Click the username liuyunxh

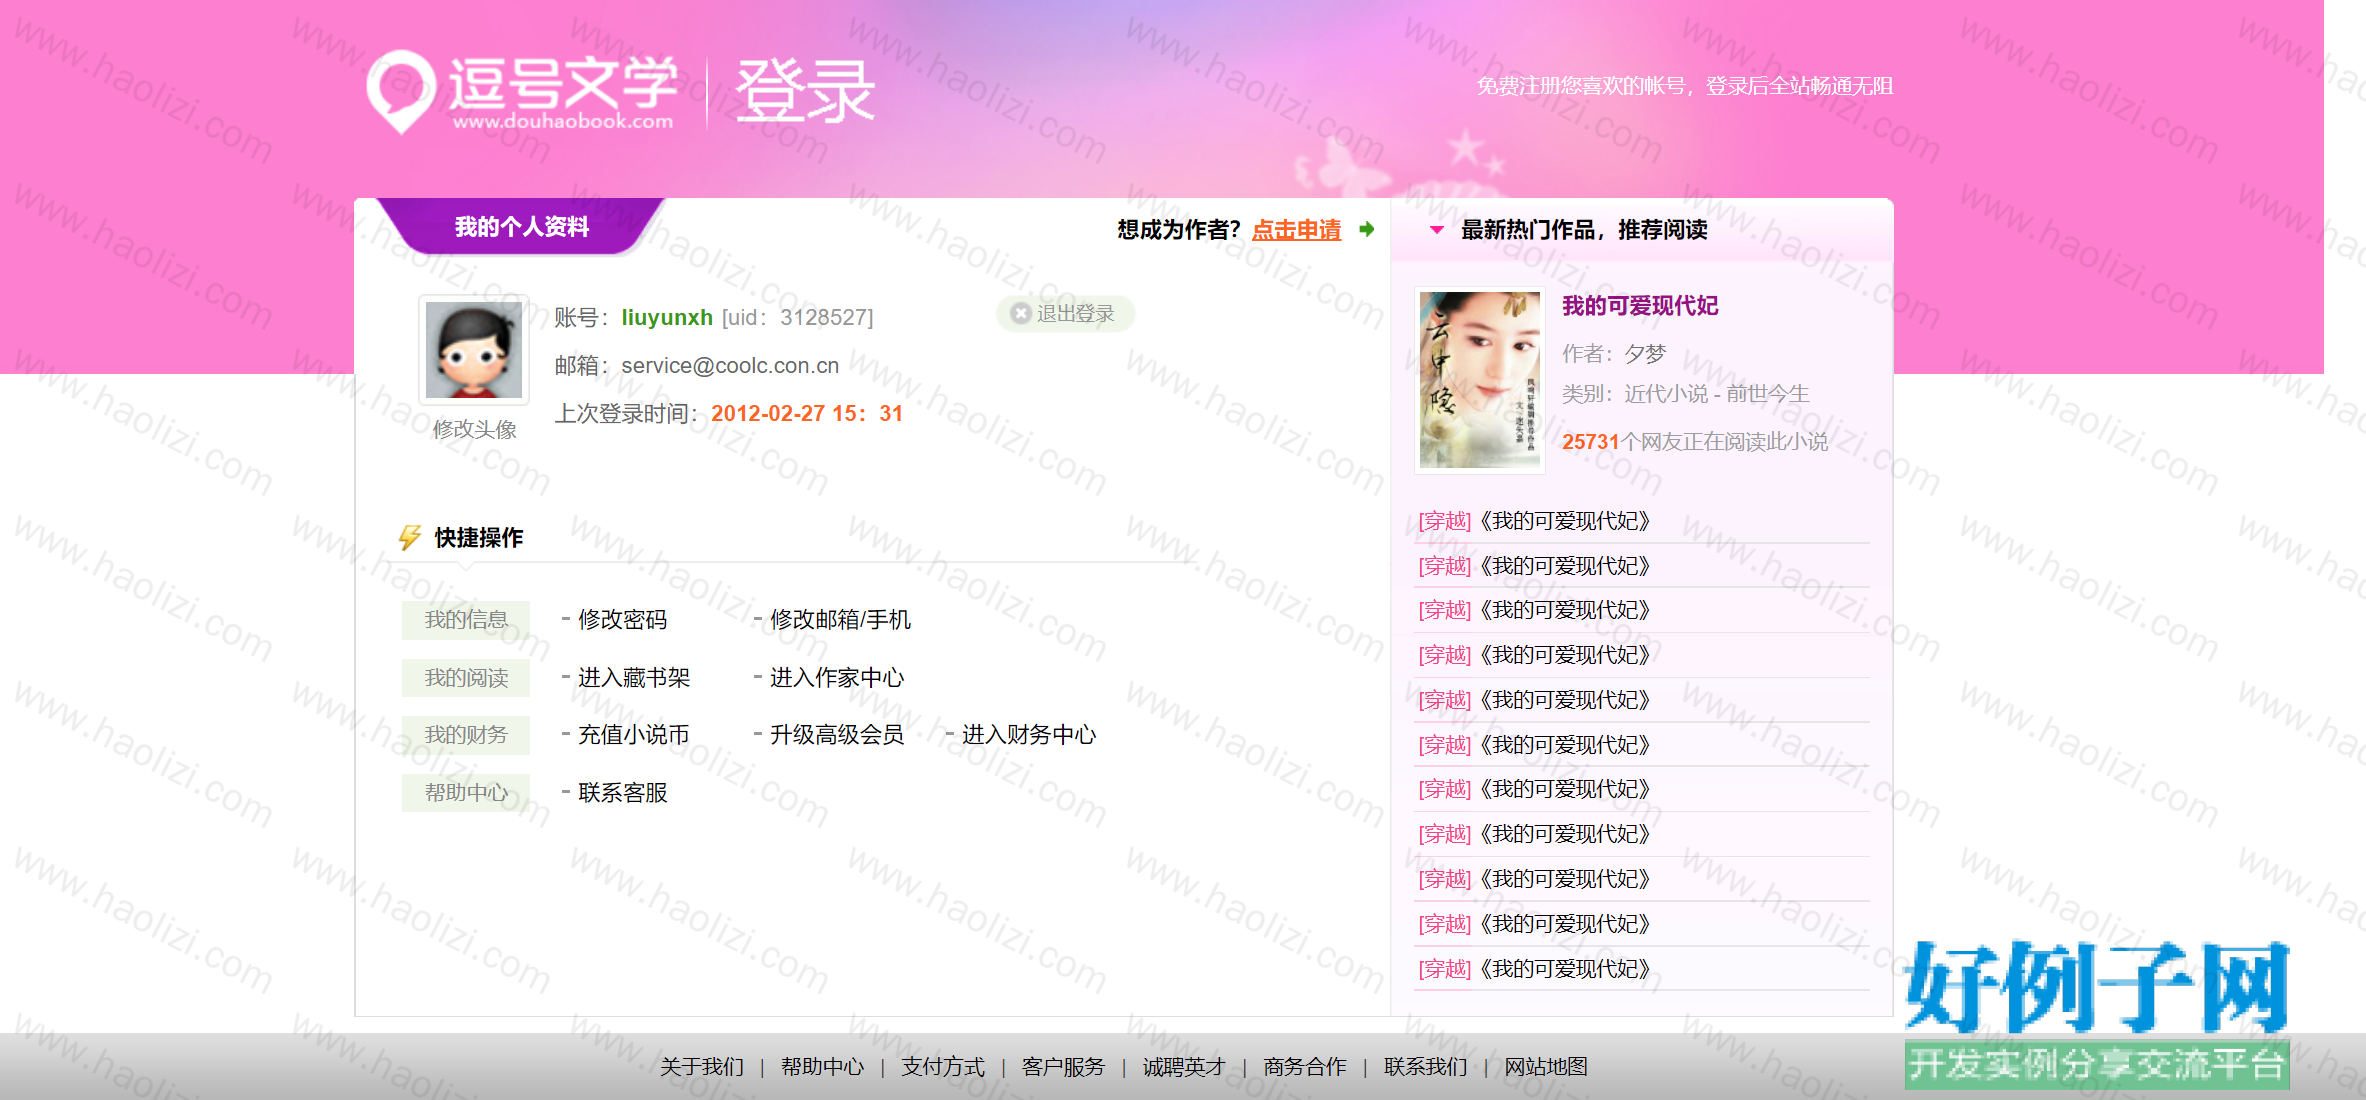tap(667, 318)
